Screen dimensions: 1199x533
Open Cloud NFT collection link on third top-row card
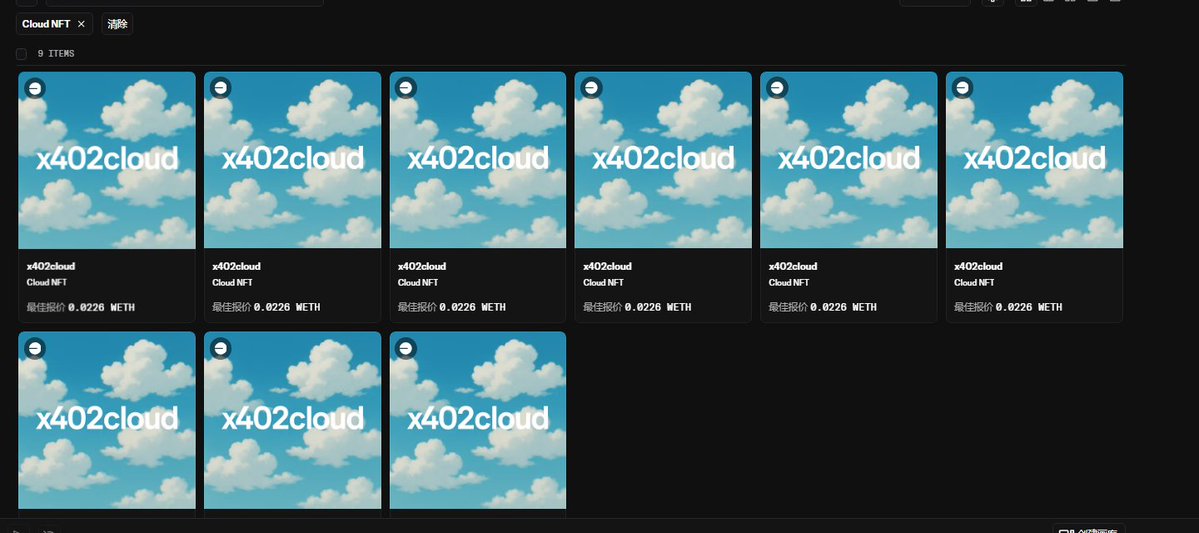(418, 283)
